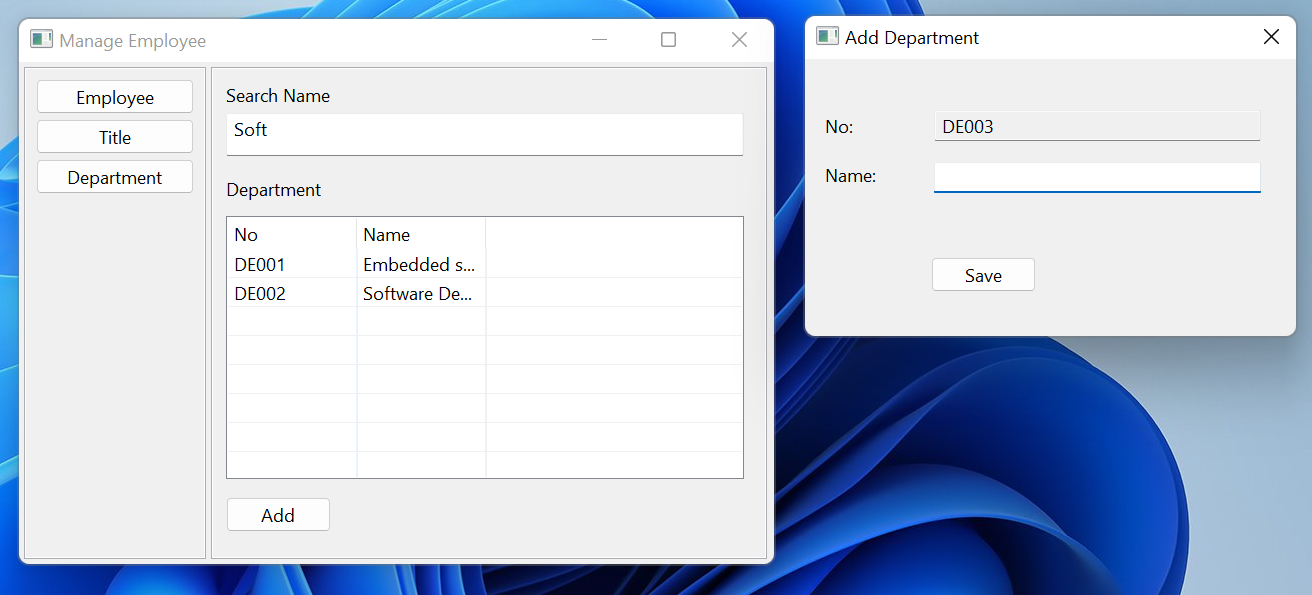Image resolution: width=1312 pixels, height=595 pixels.
Task: Minimize the Manage Employee window
Action: click(600, 40)
